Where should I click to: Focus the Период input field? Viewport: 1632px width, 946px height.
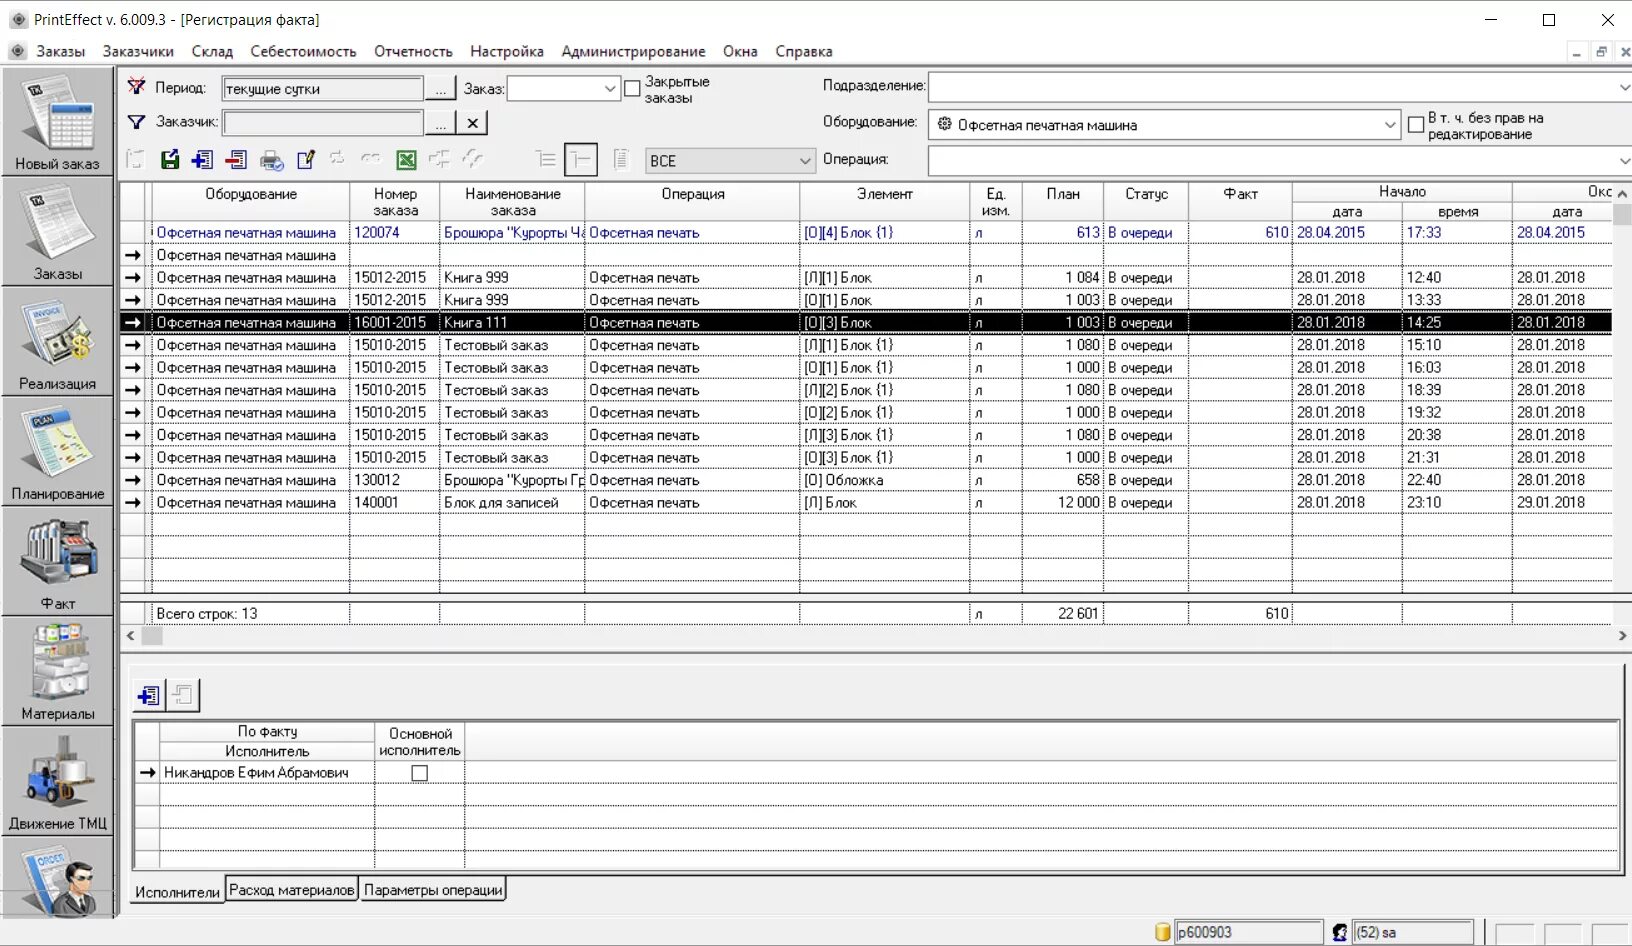323,89
